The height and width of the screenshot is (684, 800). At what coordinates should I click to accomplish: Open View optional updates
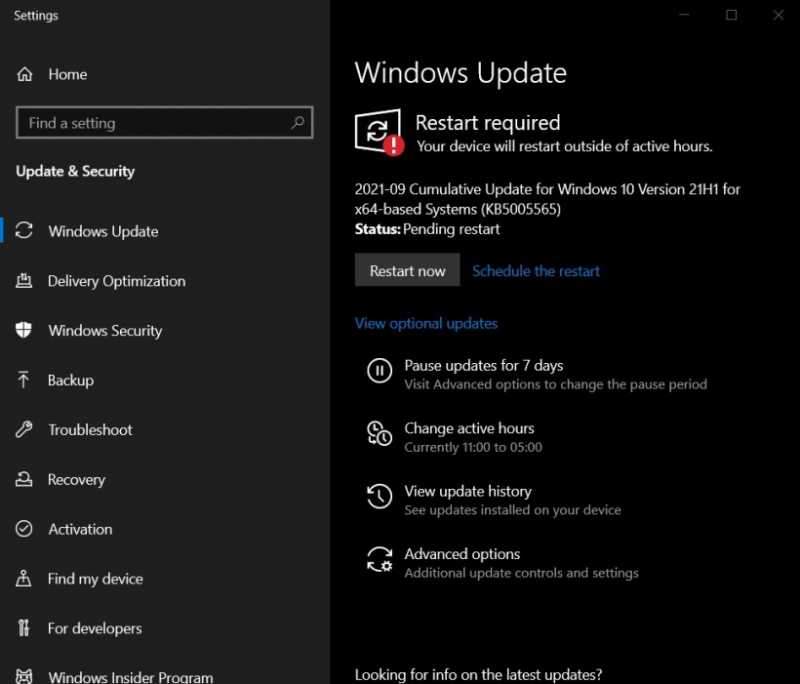click(x=426, y=323)
